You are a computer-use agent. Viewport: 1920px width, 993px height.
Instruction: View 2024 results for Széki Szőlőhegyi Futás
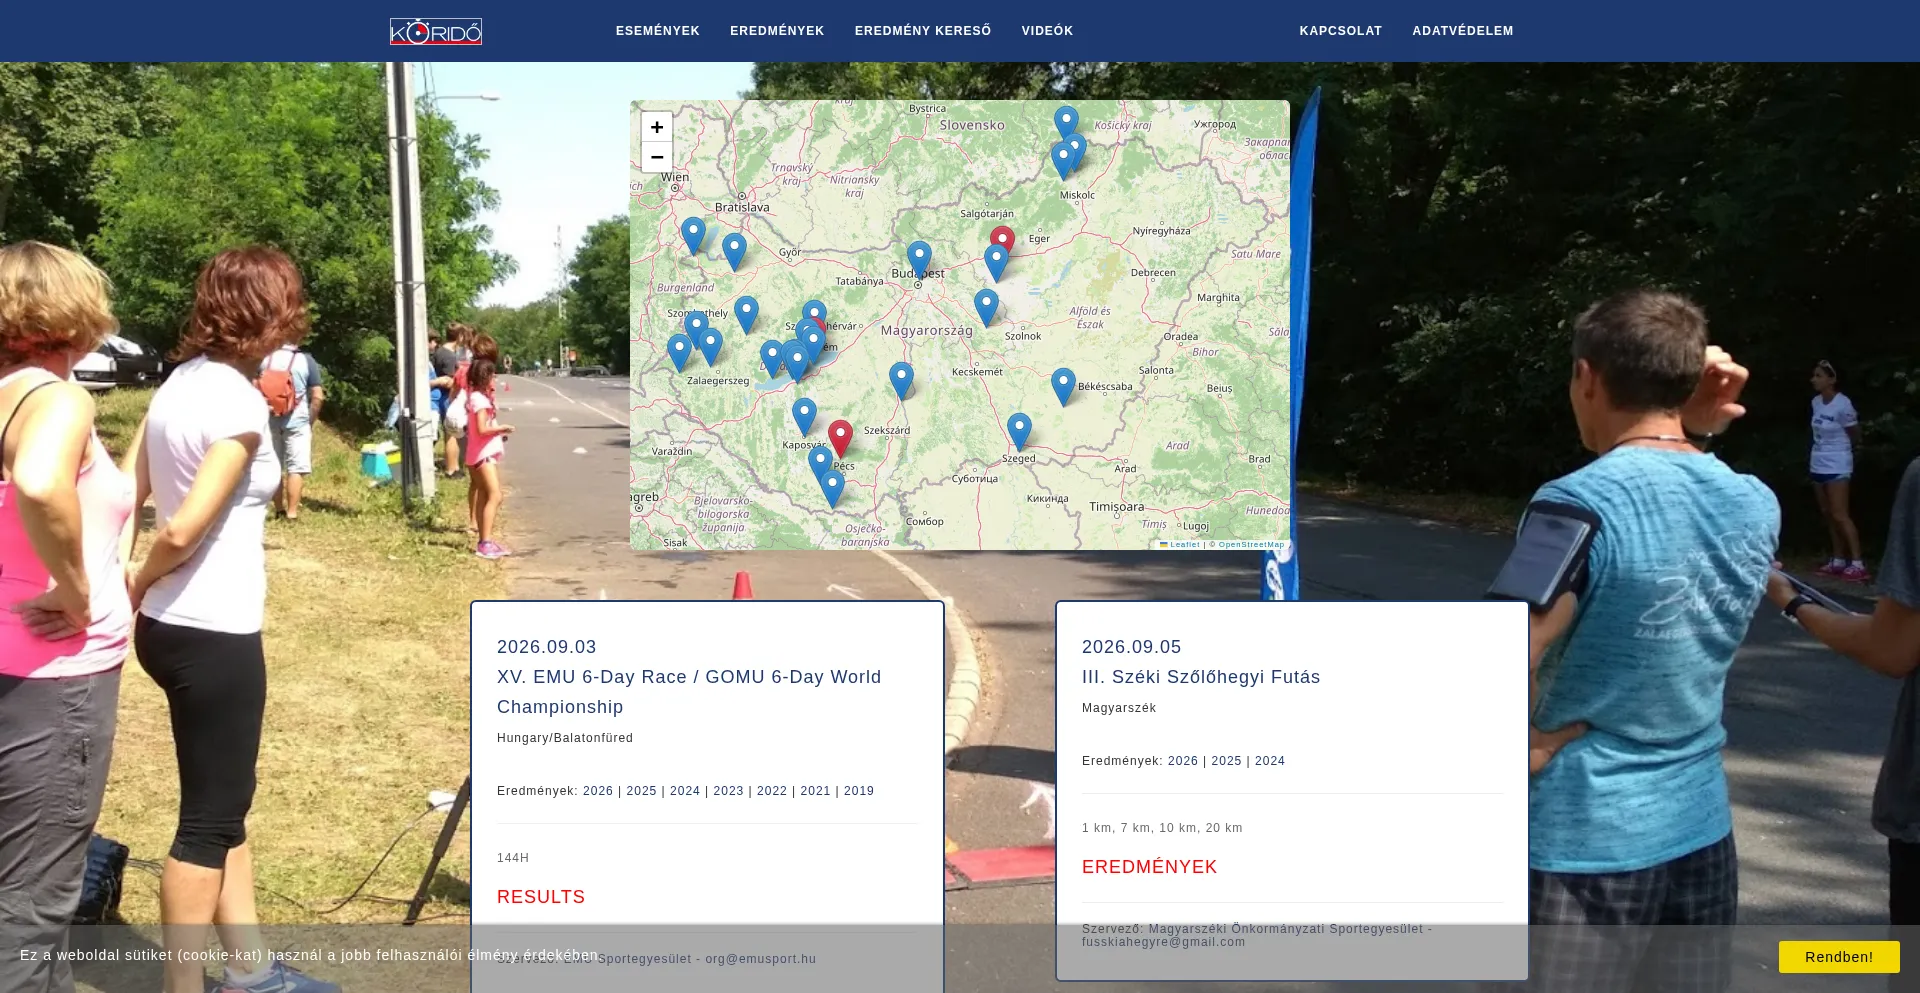click(1270, 761)
